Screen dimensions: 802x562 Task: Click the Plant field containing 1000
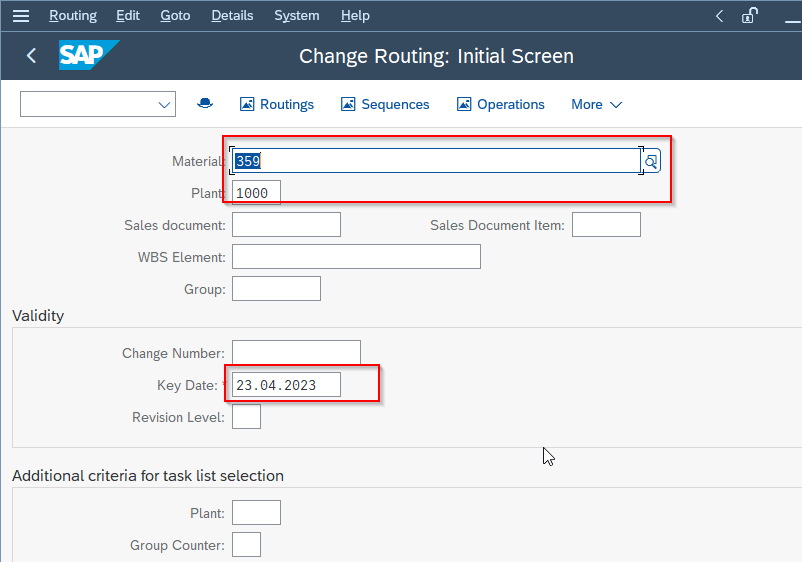tap(256, 193)
